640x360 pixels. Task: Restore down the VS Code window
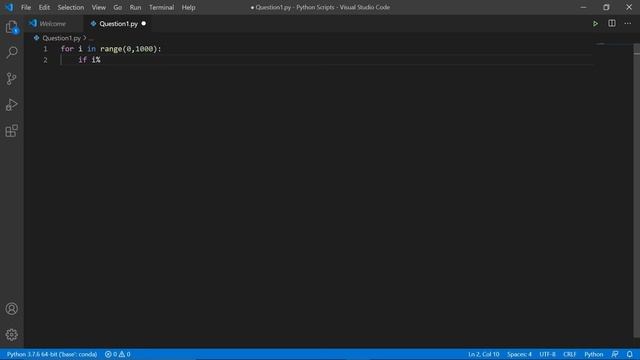[606, 7]
